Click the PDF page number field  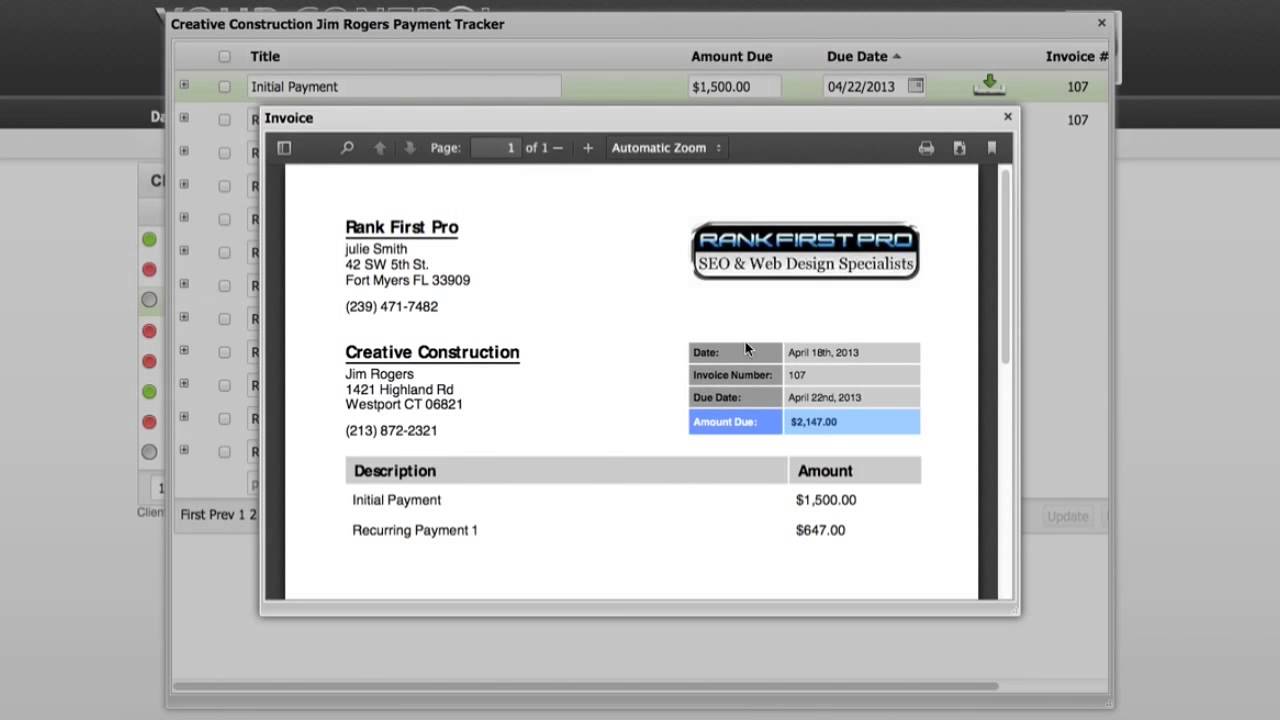[x=496, y=148]
